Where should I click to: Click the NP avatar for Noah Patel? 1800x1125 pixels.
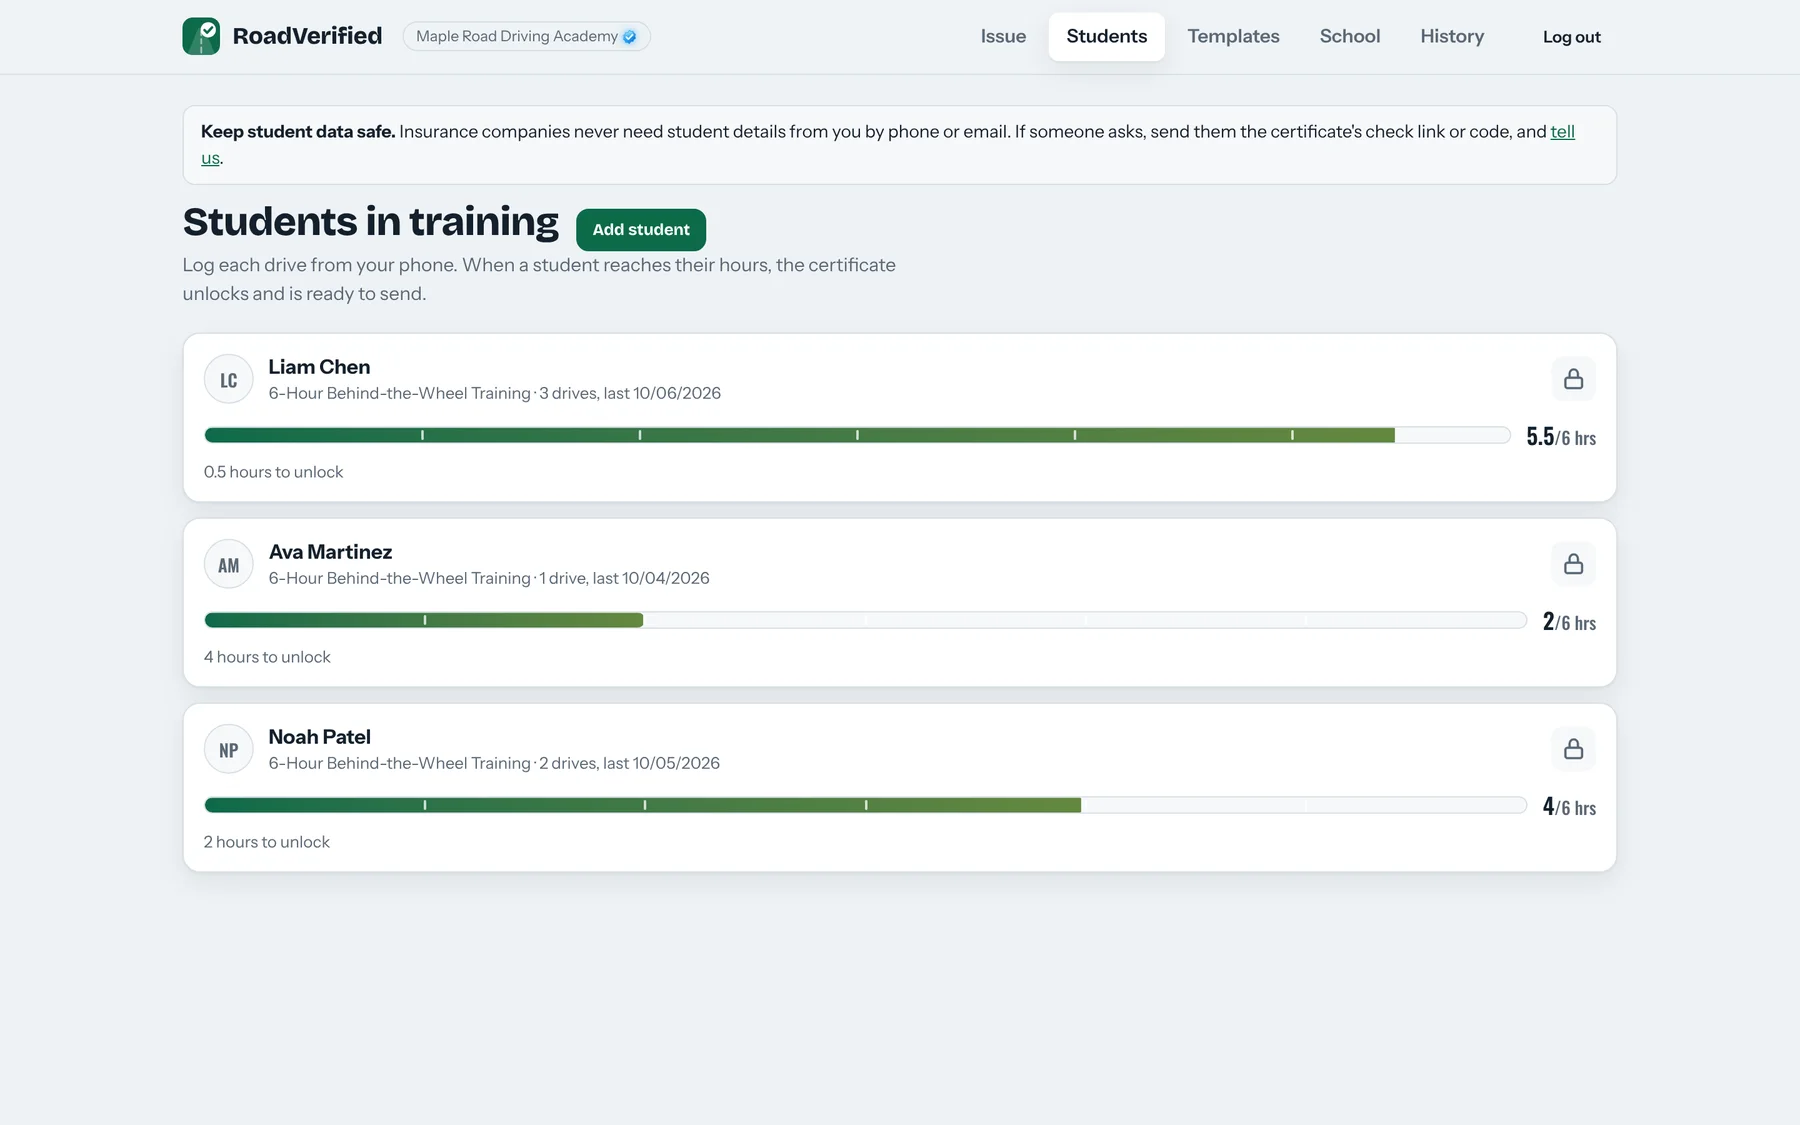click(x=229, y=750)
